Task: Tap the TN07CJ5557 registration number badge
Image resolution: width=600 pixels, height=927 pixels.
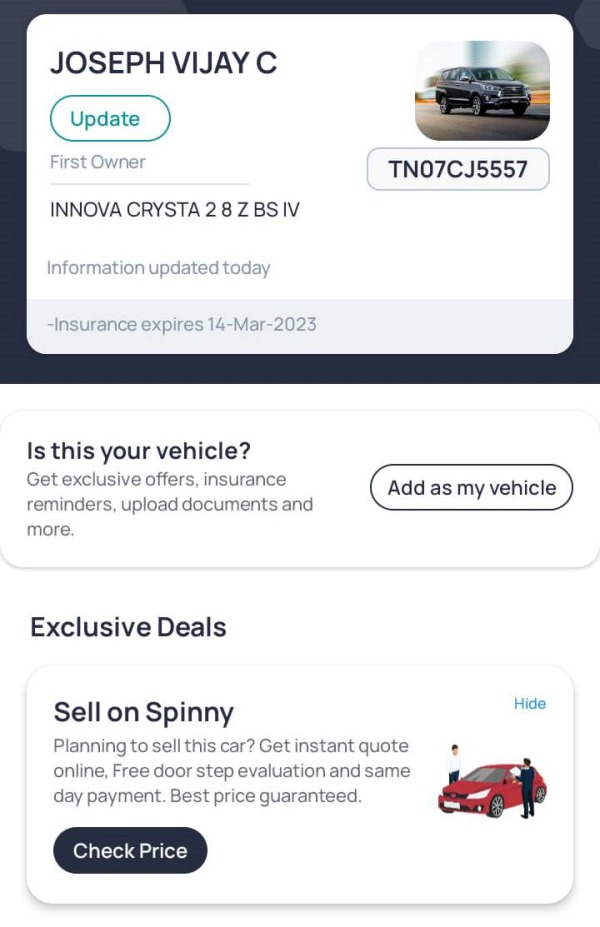Action: [458, 169]
